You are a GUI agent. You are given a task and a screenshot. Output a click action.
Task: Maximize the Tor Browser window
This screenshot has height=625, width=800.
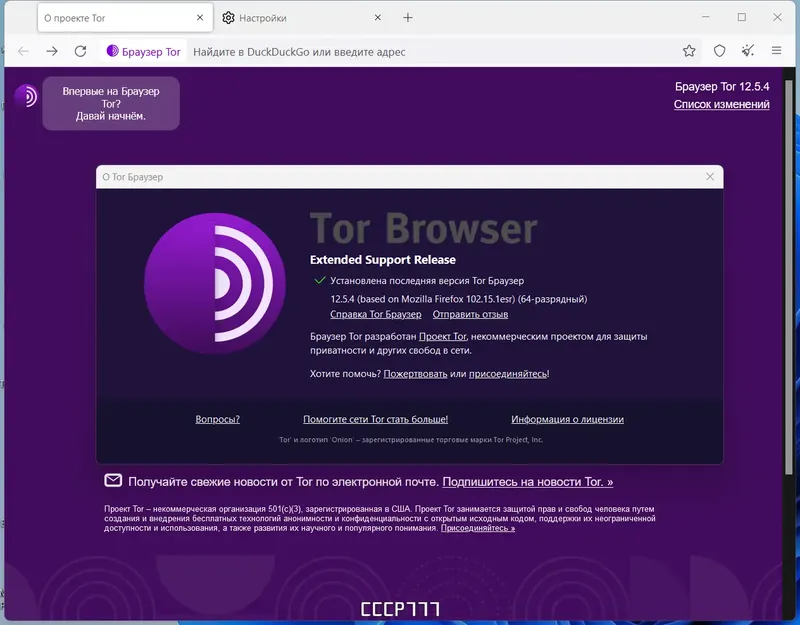click(742, 17)
